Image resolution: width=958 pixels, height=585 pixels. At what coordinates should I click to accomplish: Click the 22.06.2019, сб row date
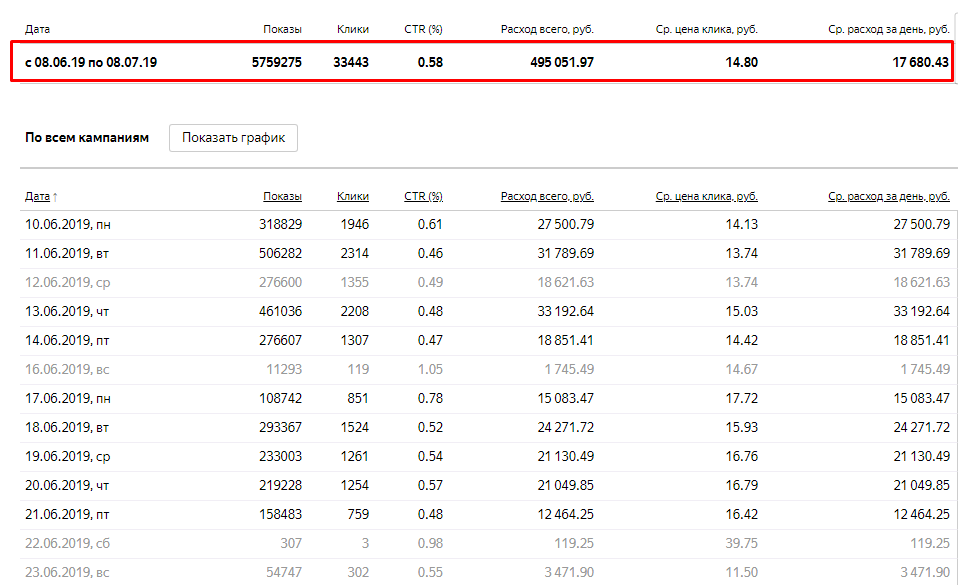(x=67, y=543)
